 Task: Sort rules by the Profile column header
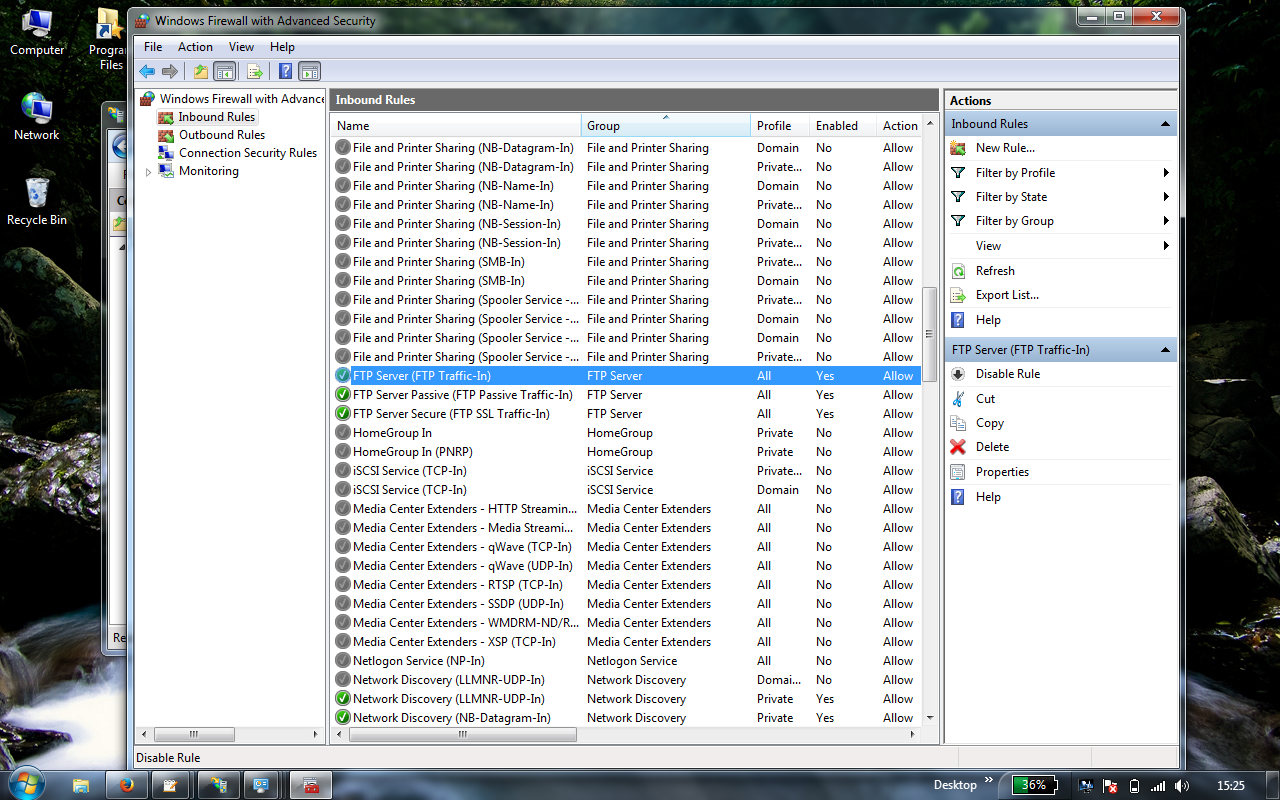780,126
